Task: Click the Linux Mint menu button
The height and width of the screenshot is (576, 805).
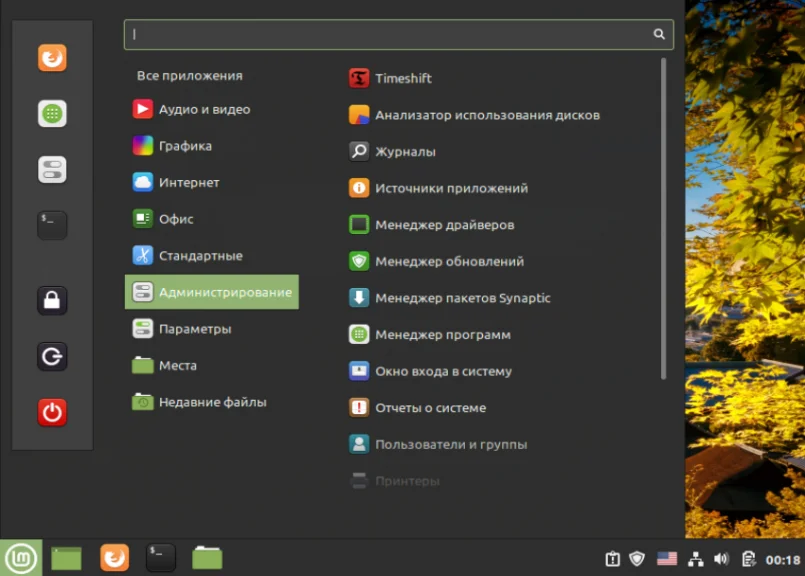Action: pos(21,558)
